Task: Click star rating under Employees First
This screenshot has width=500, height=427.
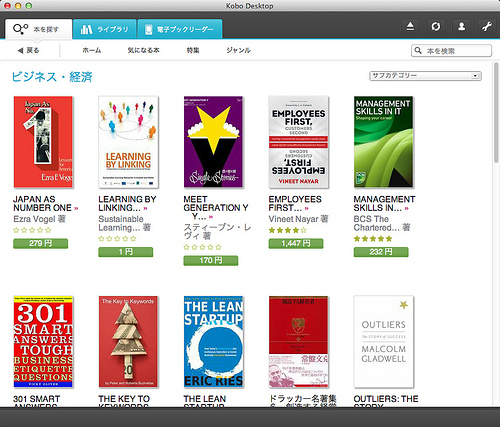Action: [287, 230]
